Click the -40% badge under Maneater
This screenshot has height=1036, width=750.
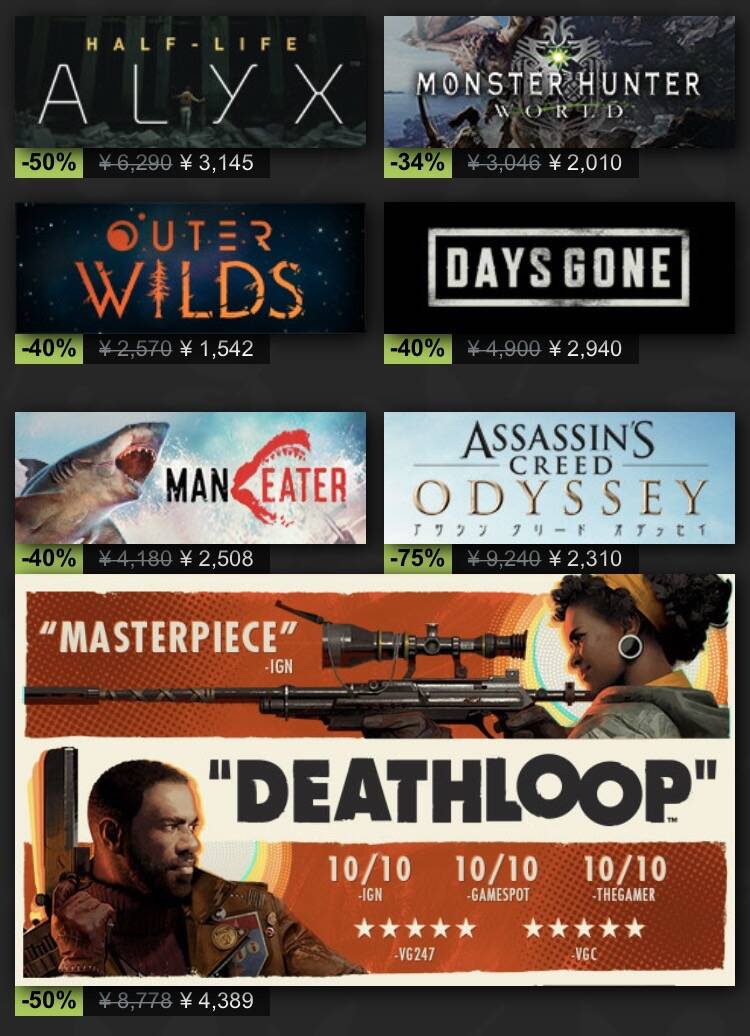coord(49,559)
